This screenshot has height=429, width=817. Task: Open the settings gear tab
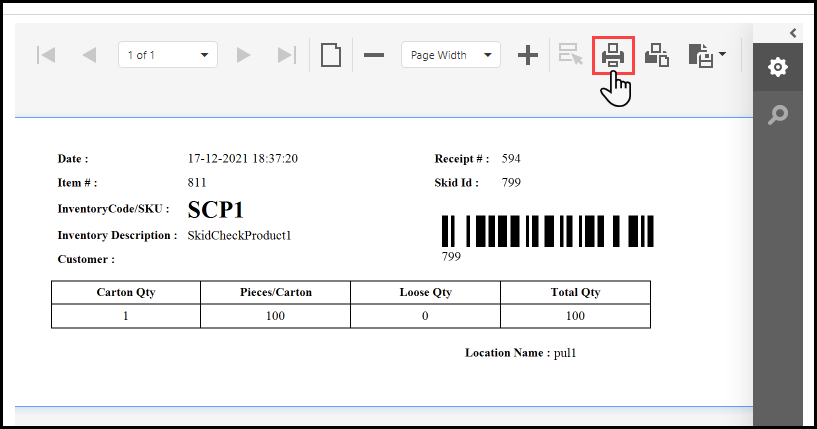[777, 68]
